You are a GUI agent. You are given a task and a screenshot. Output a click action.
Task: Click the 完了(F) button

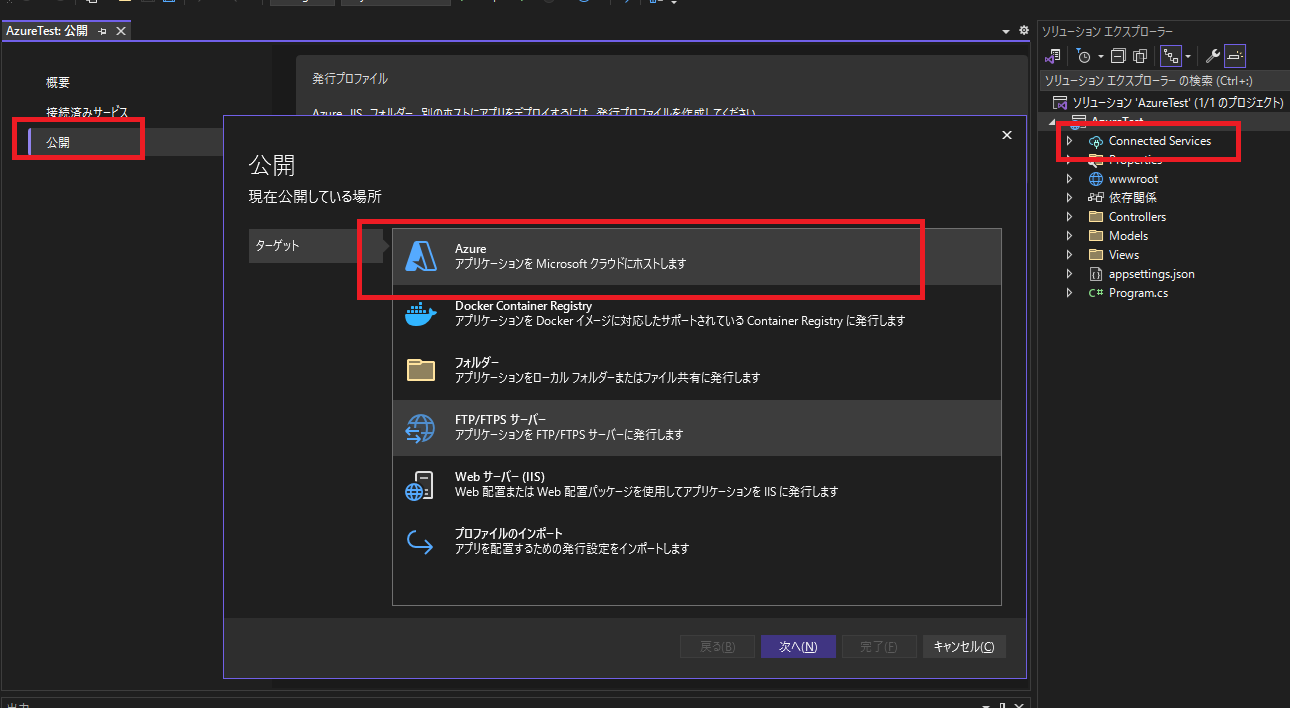click(879, 647)
